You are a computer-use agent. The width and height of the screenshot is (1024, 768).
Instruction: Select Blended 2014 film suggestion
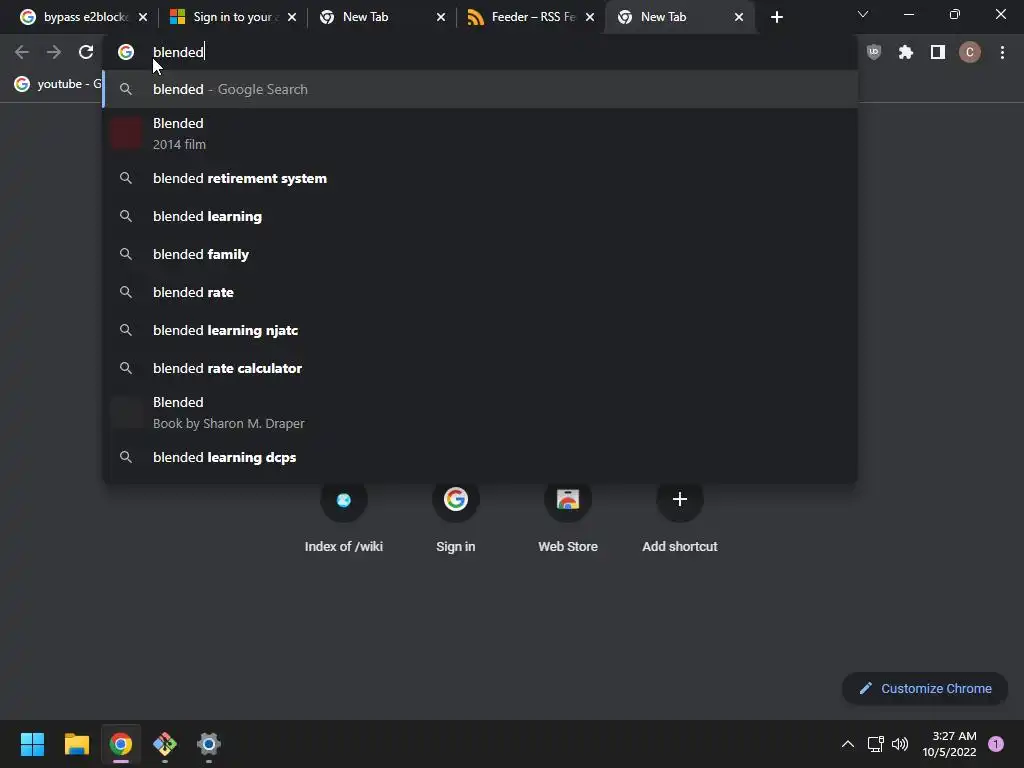point(480,133)
